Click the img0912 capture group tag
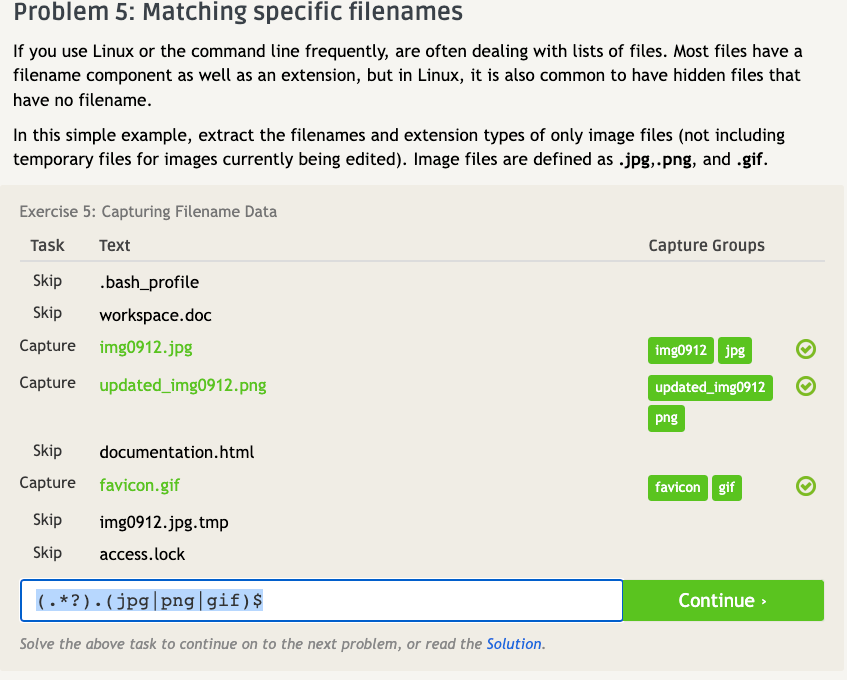The height and width of the screenshot is (680, 847). tap(680, 350)
